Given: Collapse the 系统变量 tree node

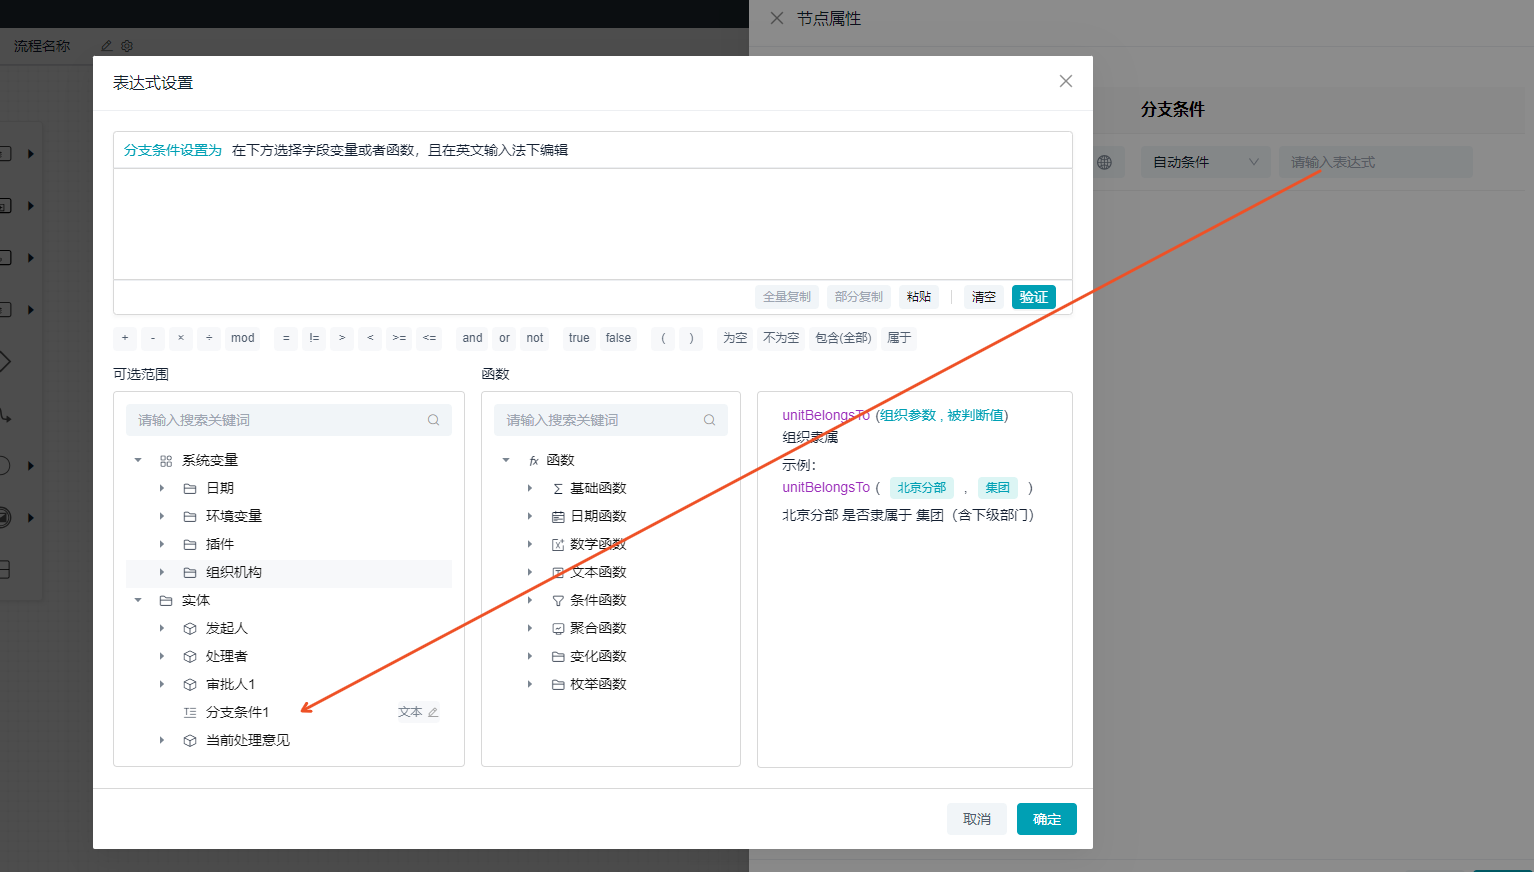Looking at the screenshot, I should [138, 460].
